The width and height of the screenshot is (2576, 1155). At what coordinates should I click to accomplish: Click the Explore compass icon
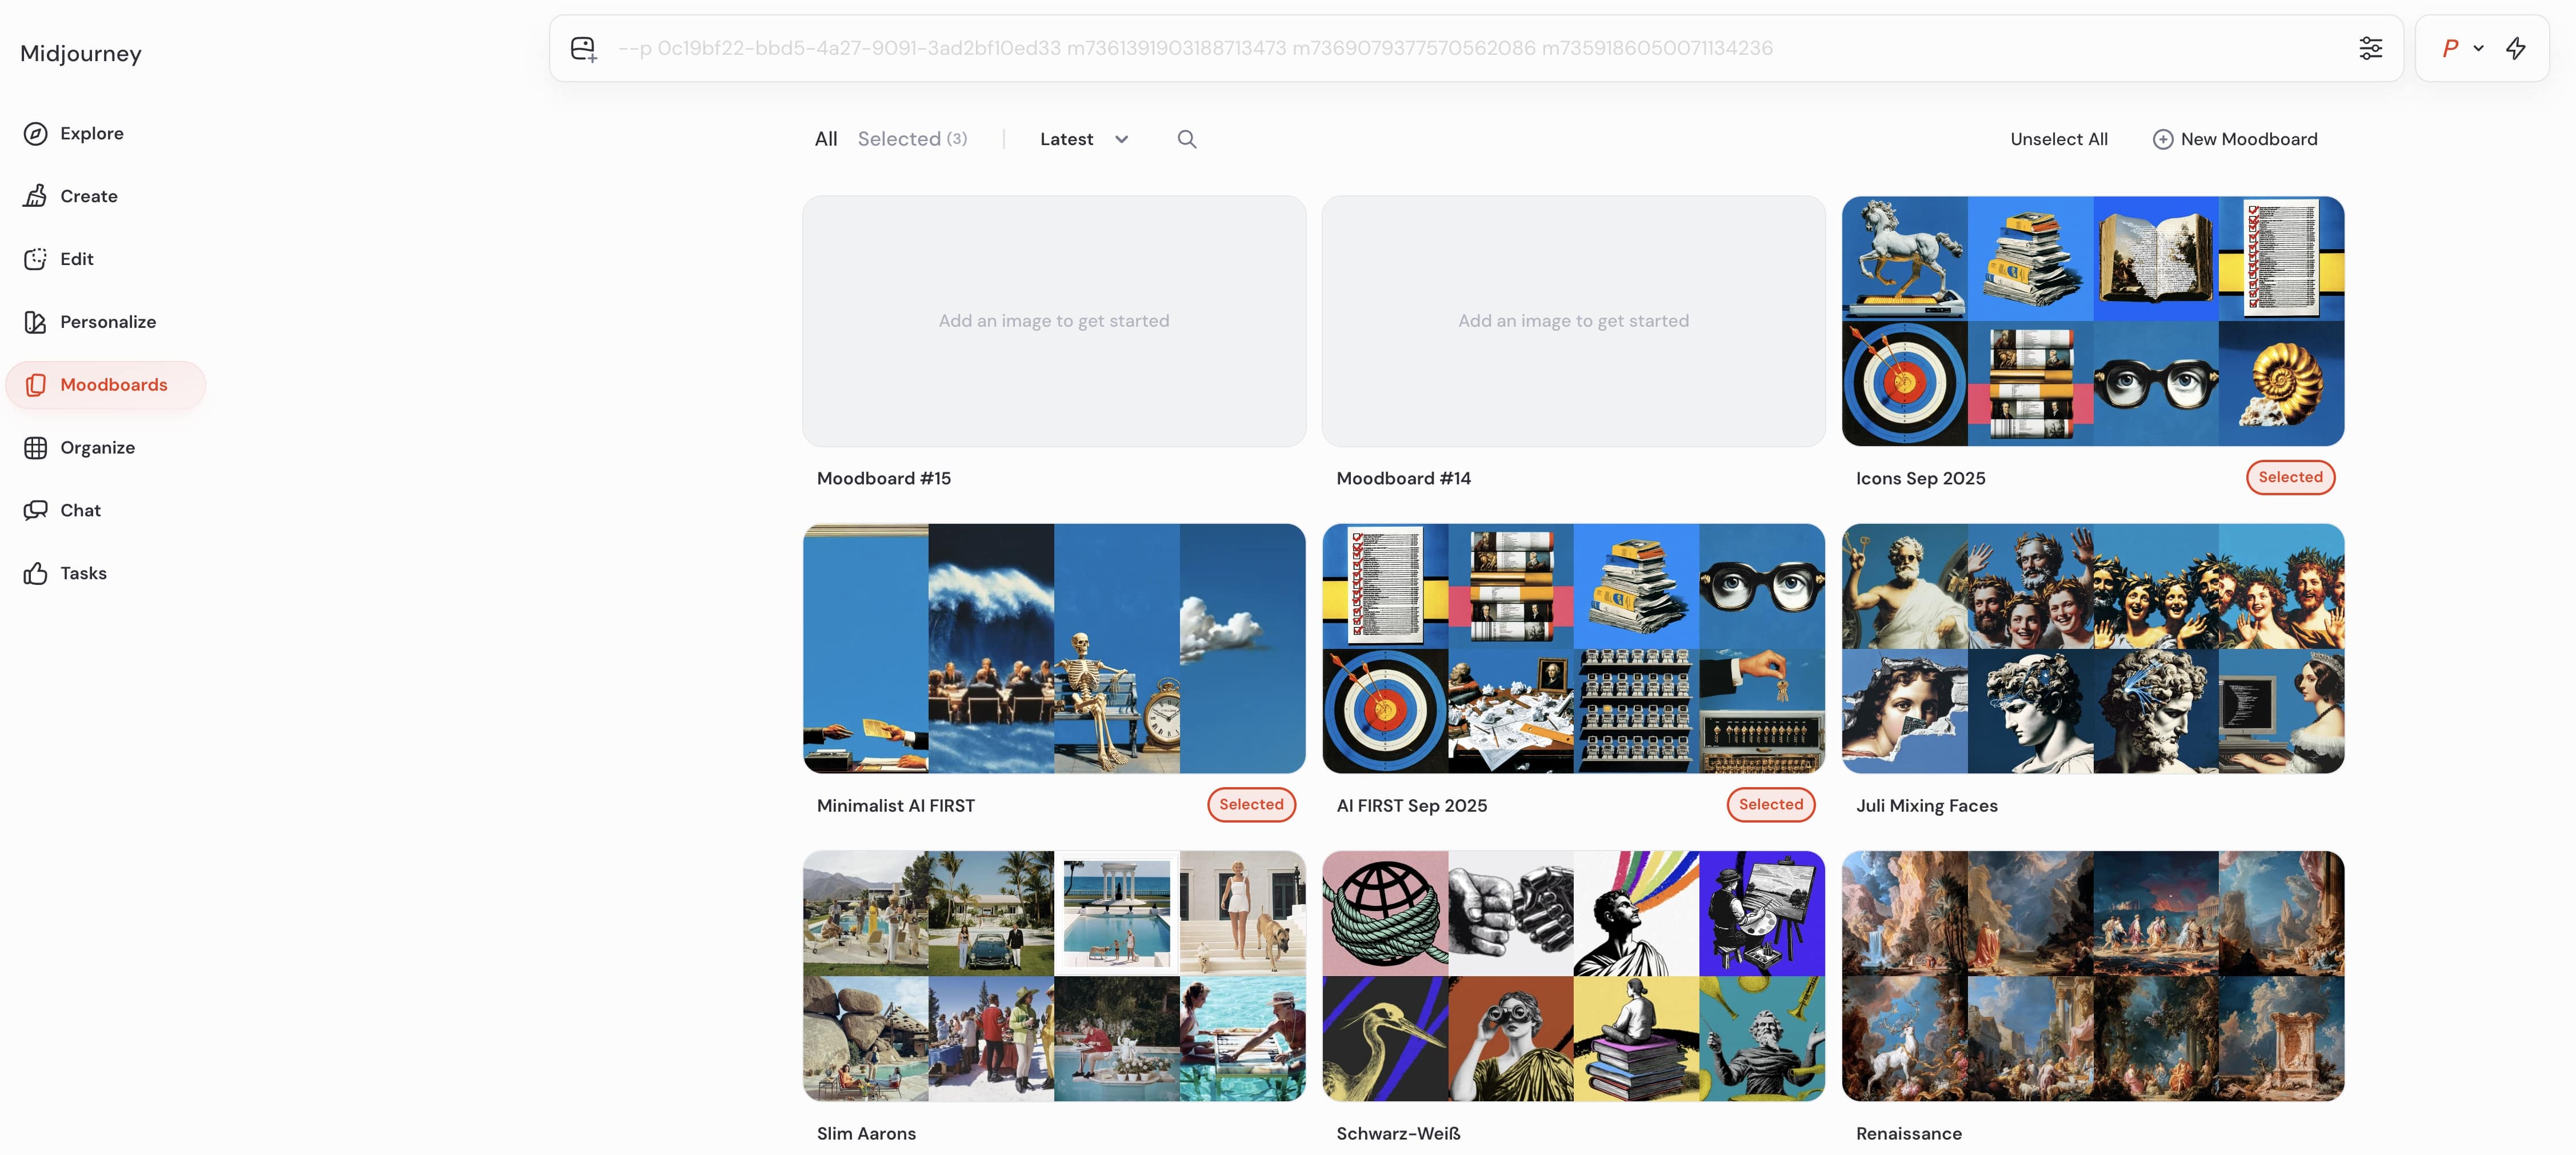[x=35, y=133]
